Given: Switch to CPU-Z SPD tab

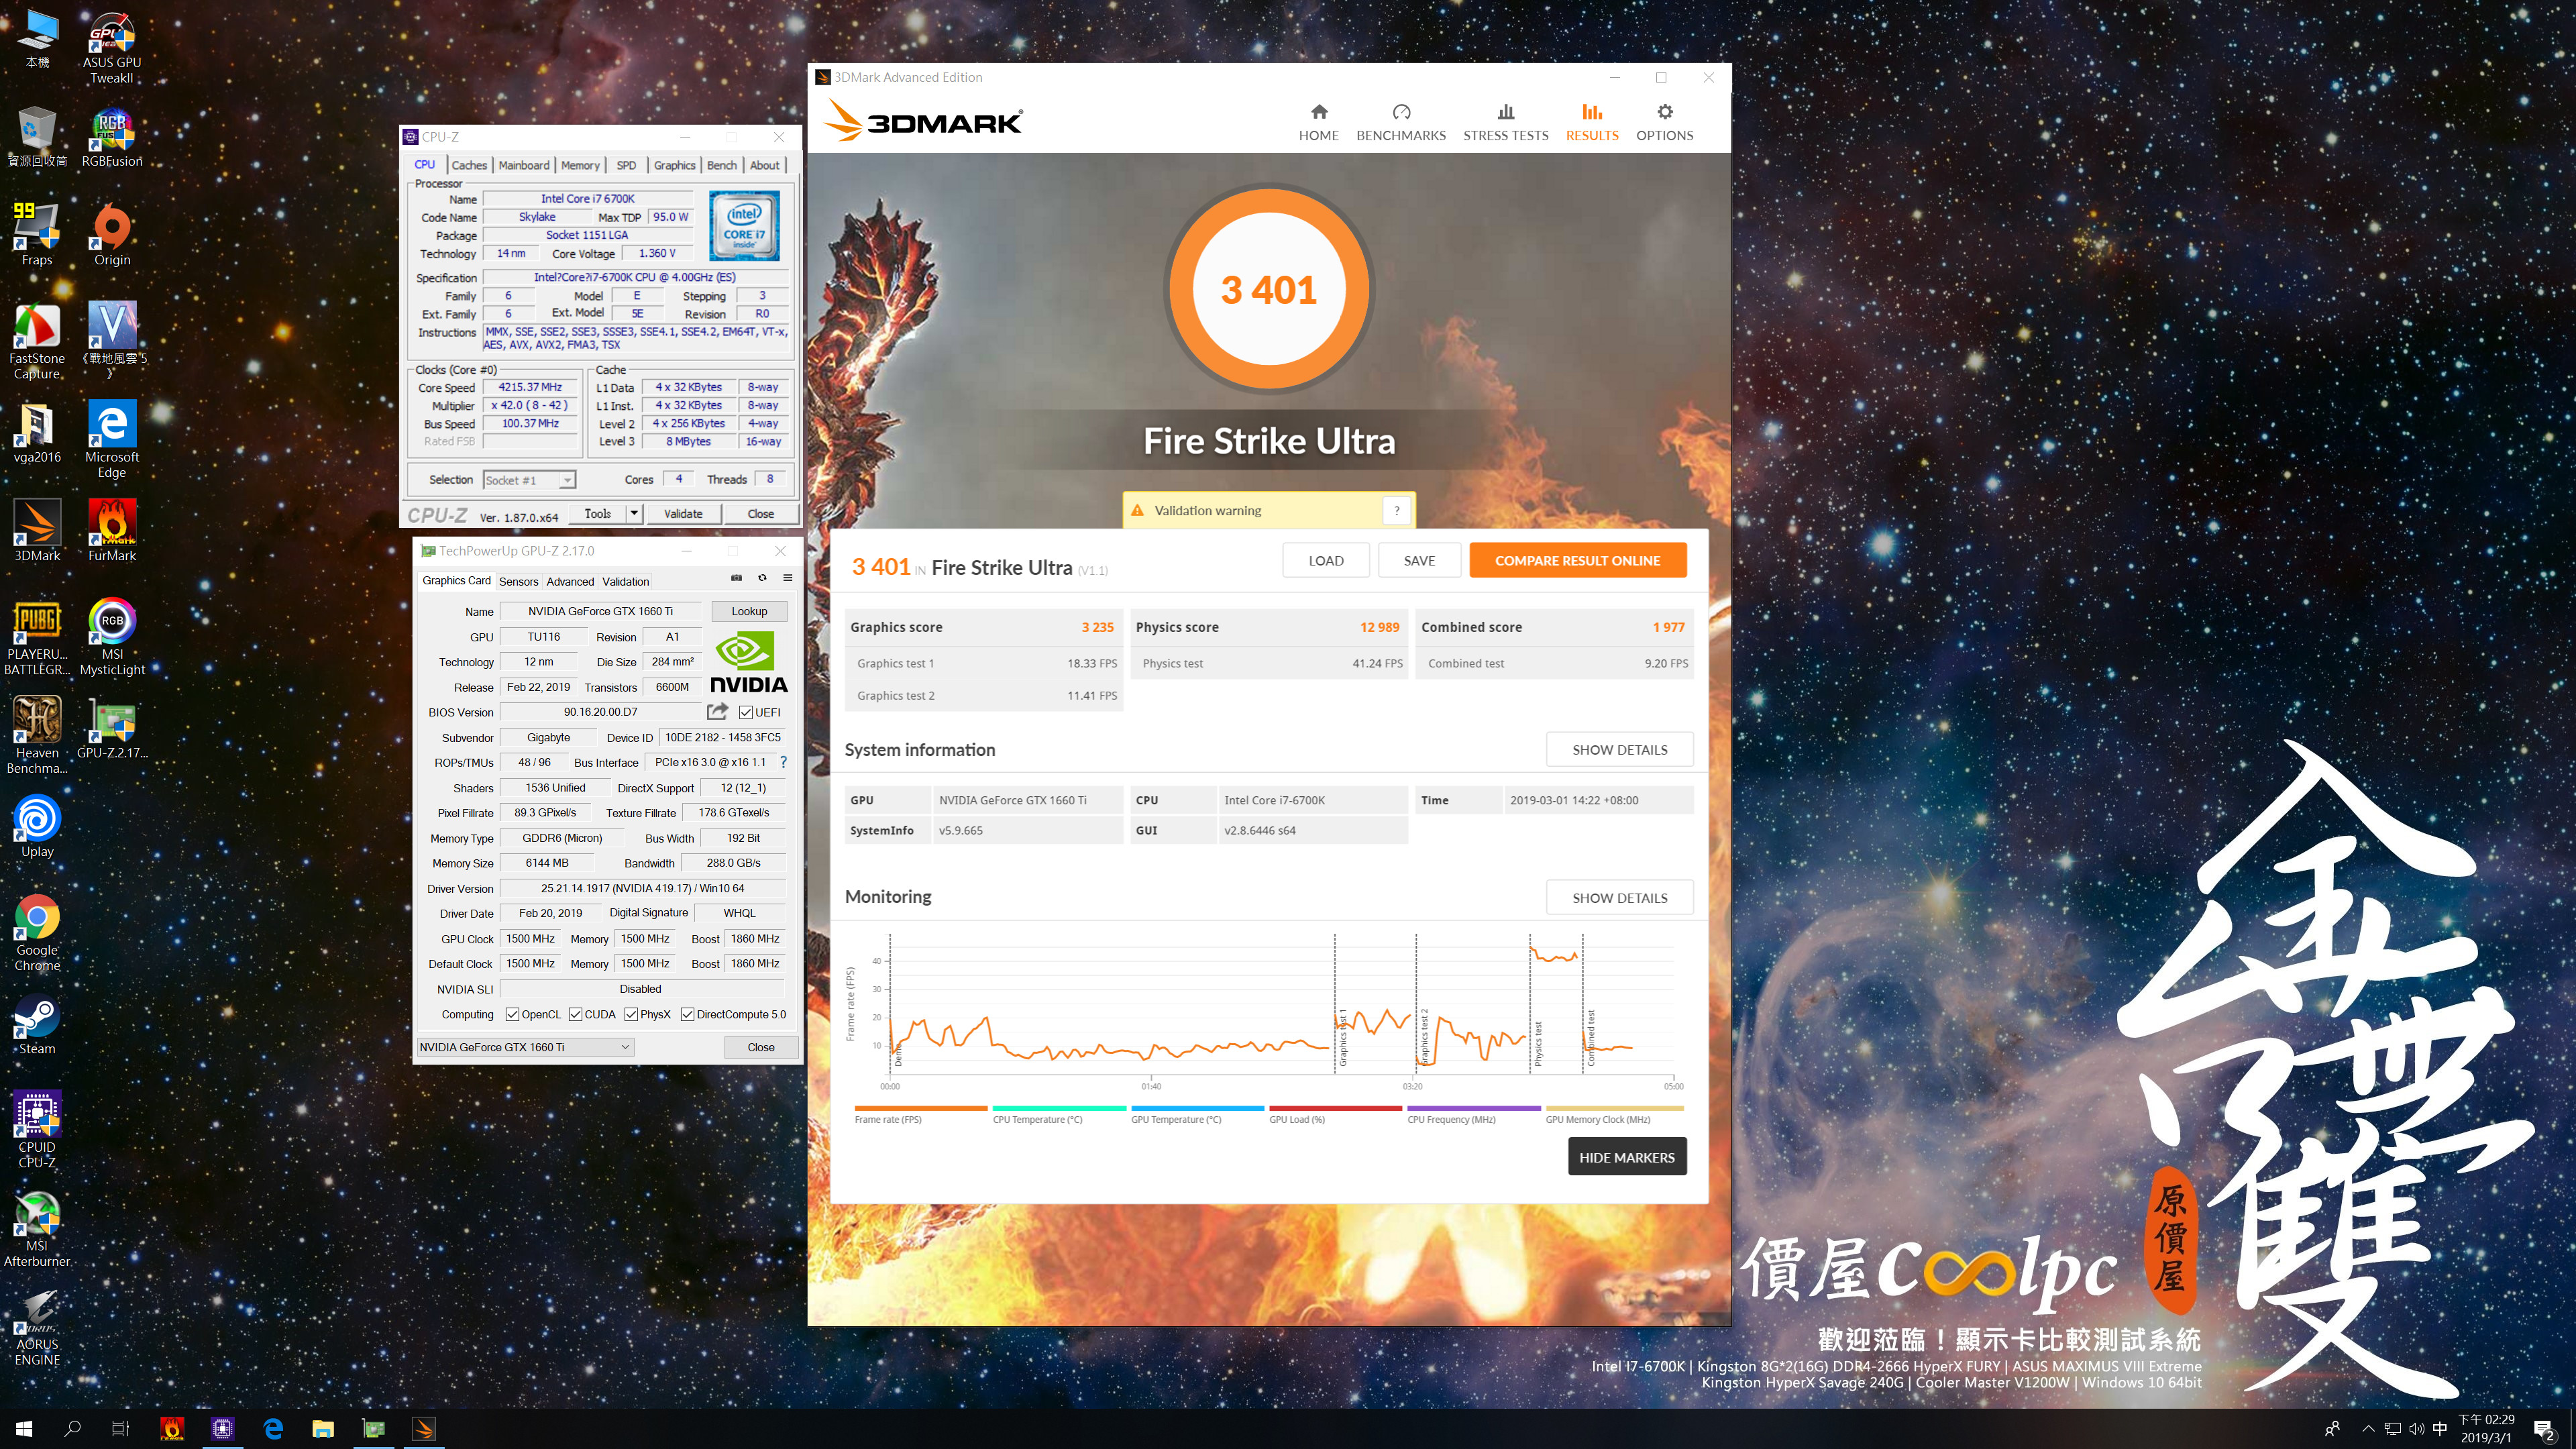Looking at the screenshot, I should point(626,165).
